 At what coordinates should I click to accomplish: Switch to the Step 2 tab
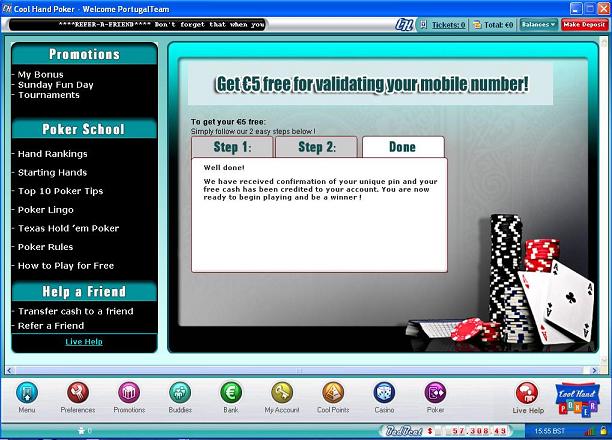coord(317,147)
